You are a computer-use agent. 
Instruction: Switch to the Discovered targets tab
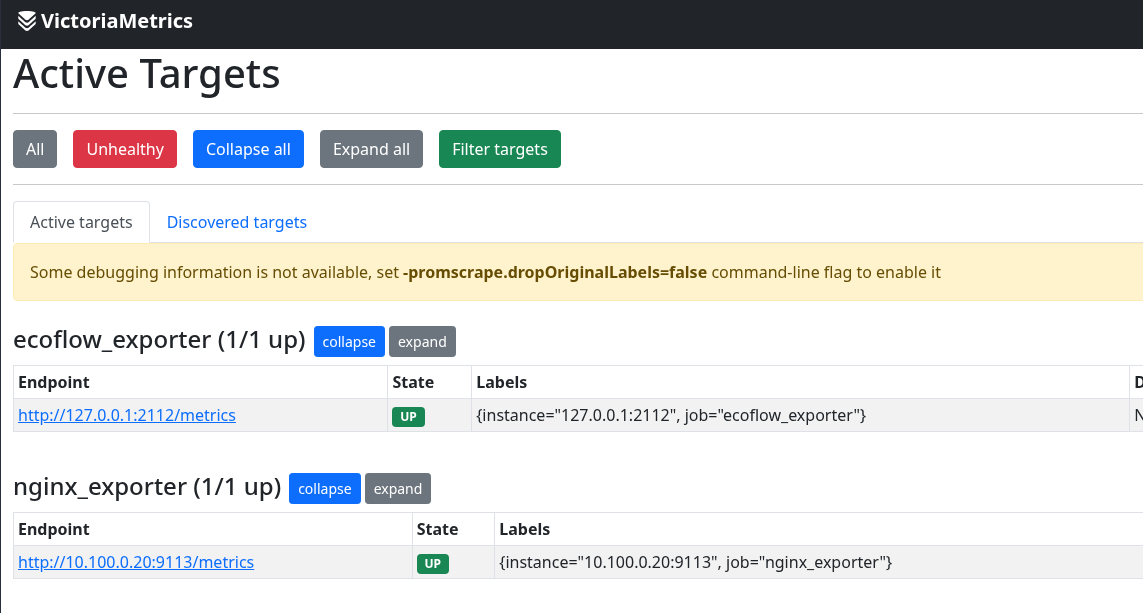click(x=236, y=222)
